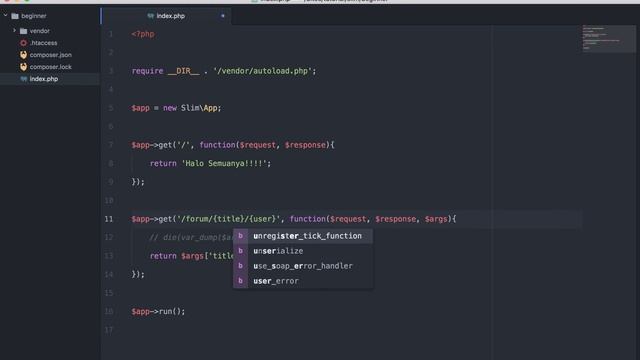Choose use_soap_error_handler autocomplete suggestion
The height and width of the screenshot is (360, 640).
(303, 266)
